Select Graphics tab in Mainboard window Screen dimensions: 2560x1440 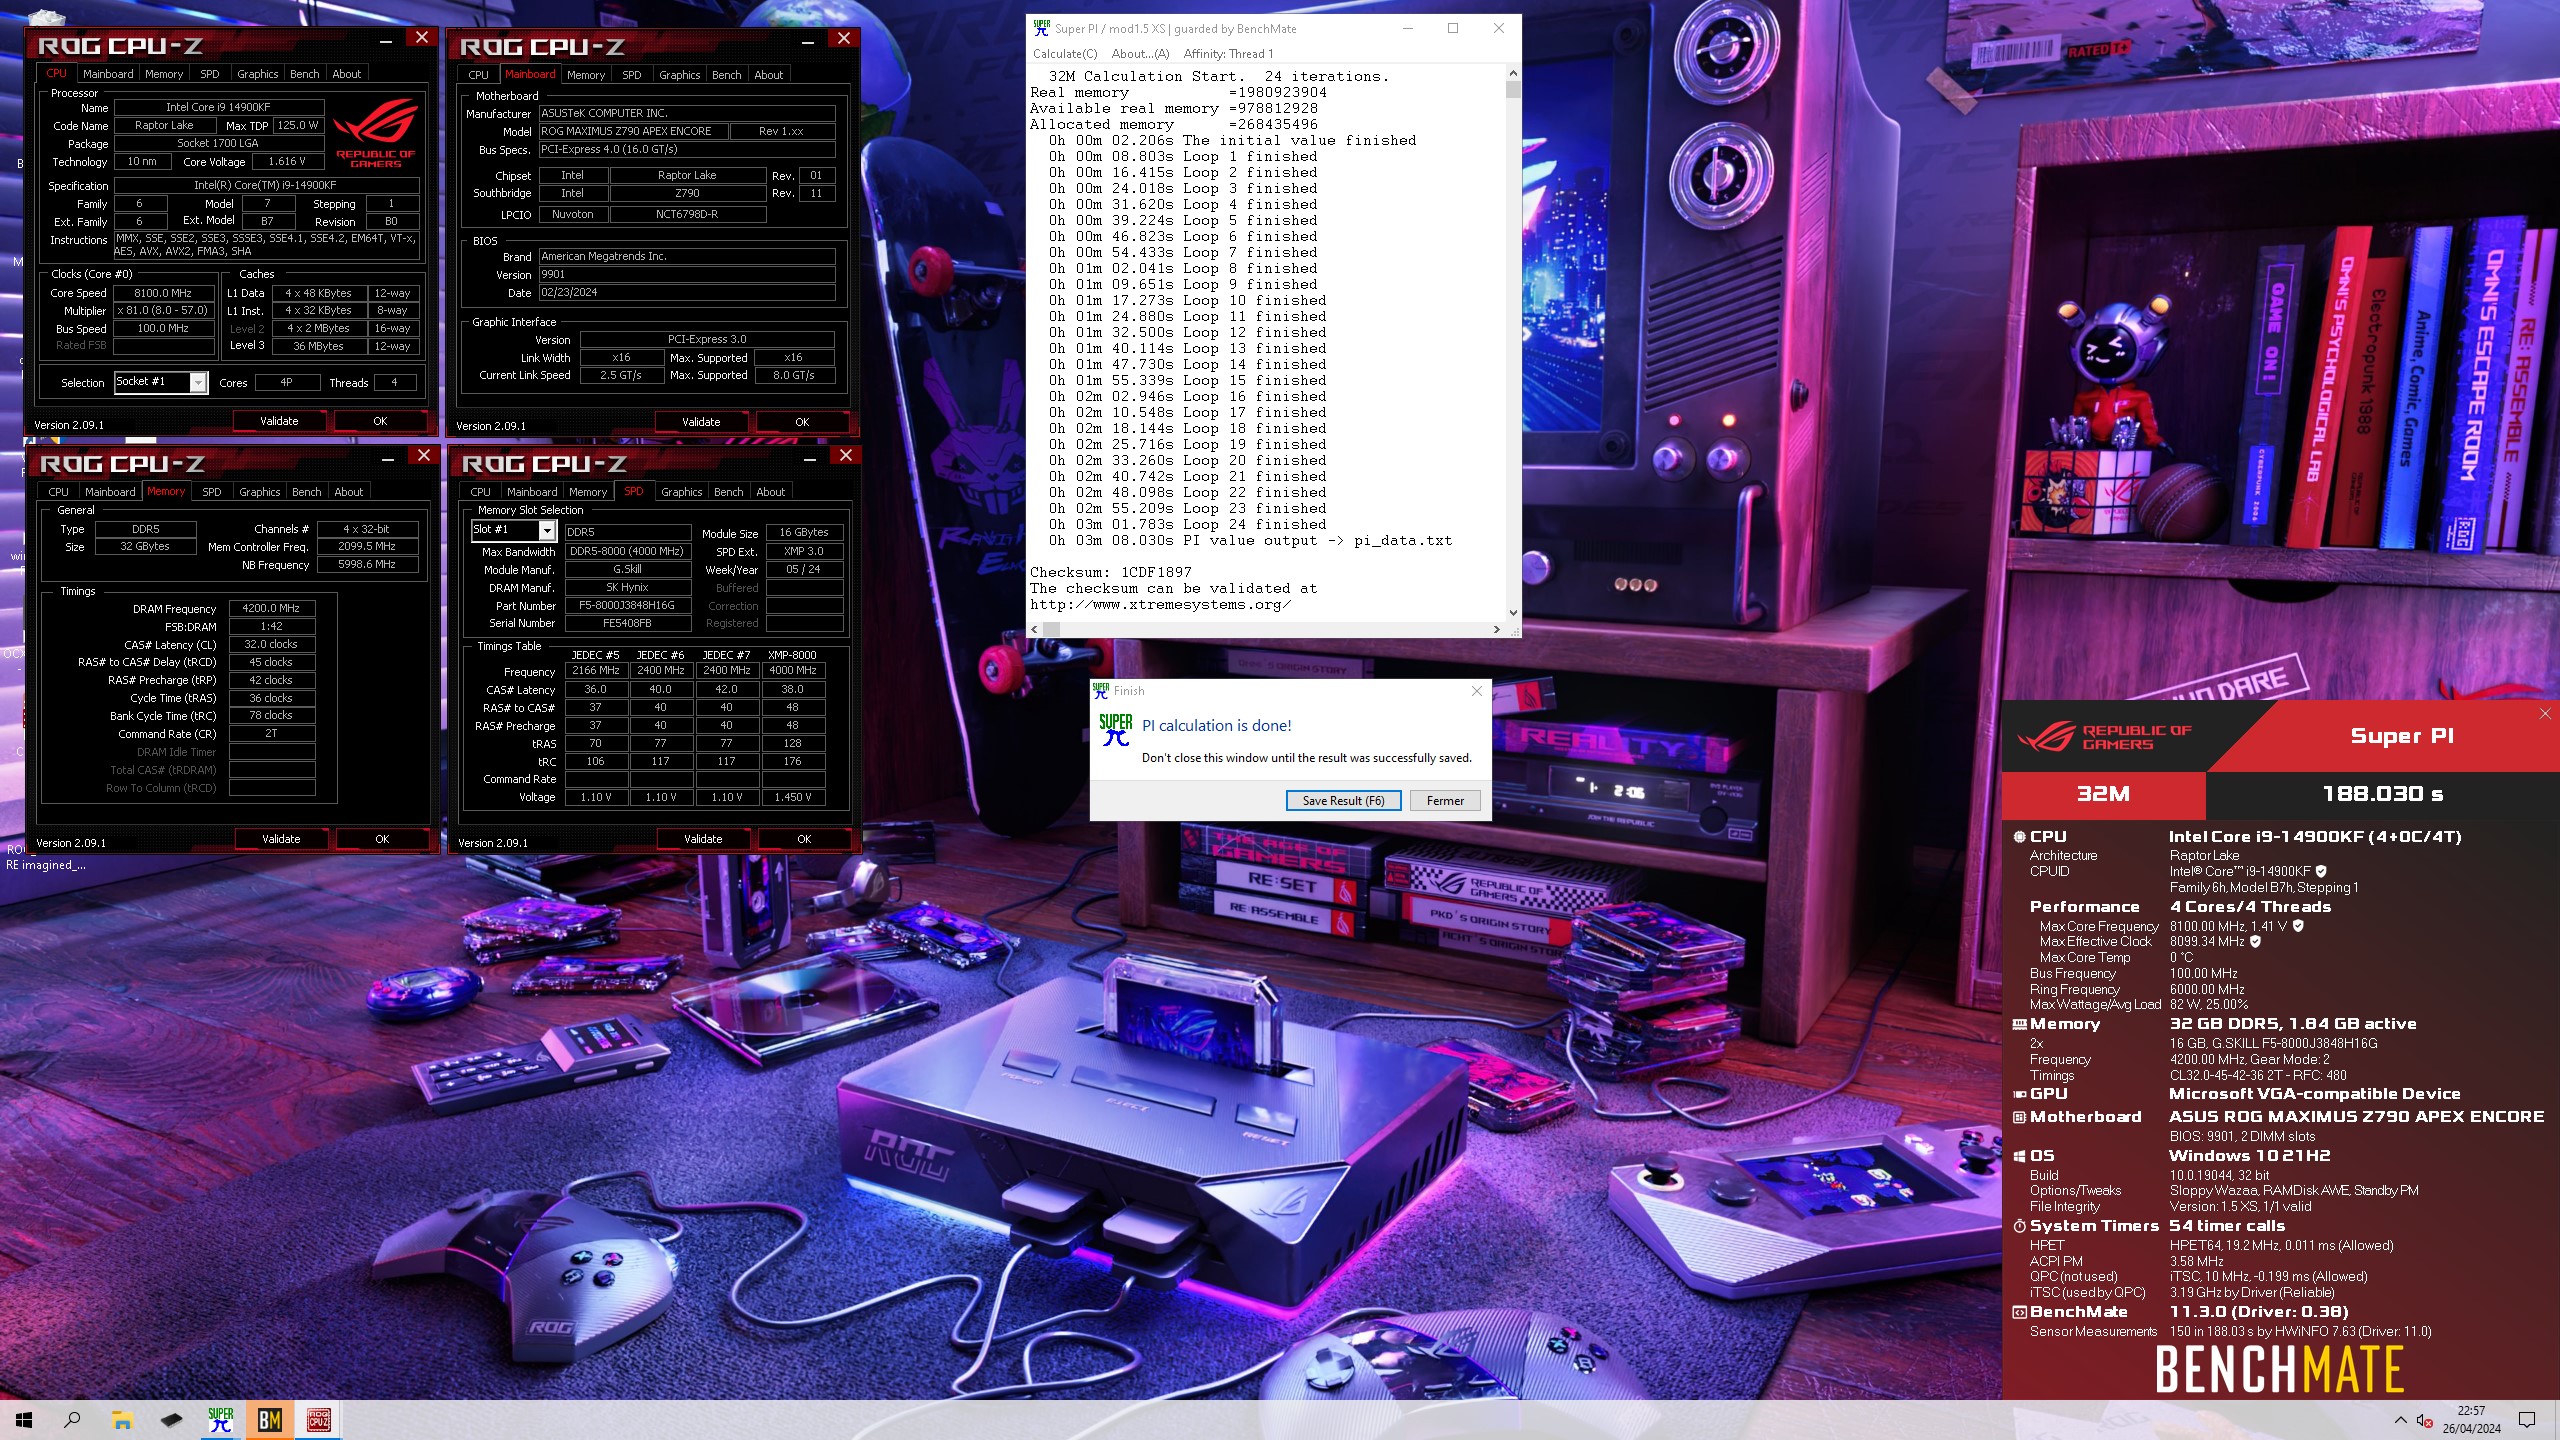[679, 75]
